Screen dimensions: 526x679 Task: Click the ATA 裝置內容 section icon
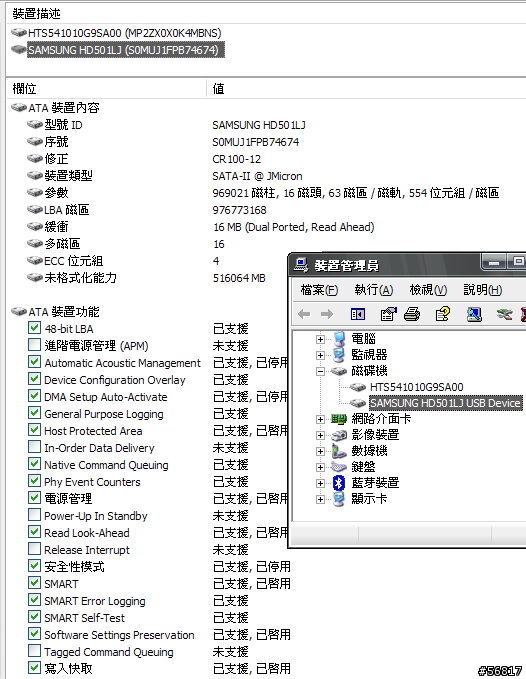pyautogui.click(x=19, y=107)
